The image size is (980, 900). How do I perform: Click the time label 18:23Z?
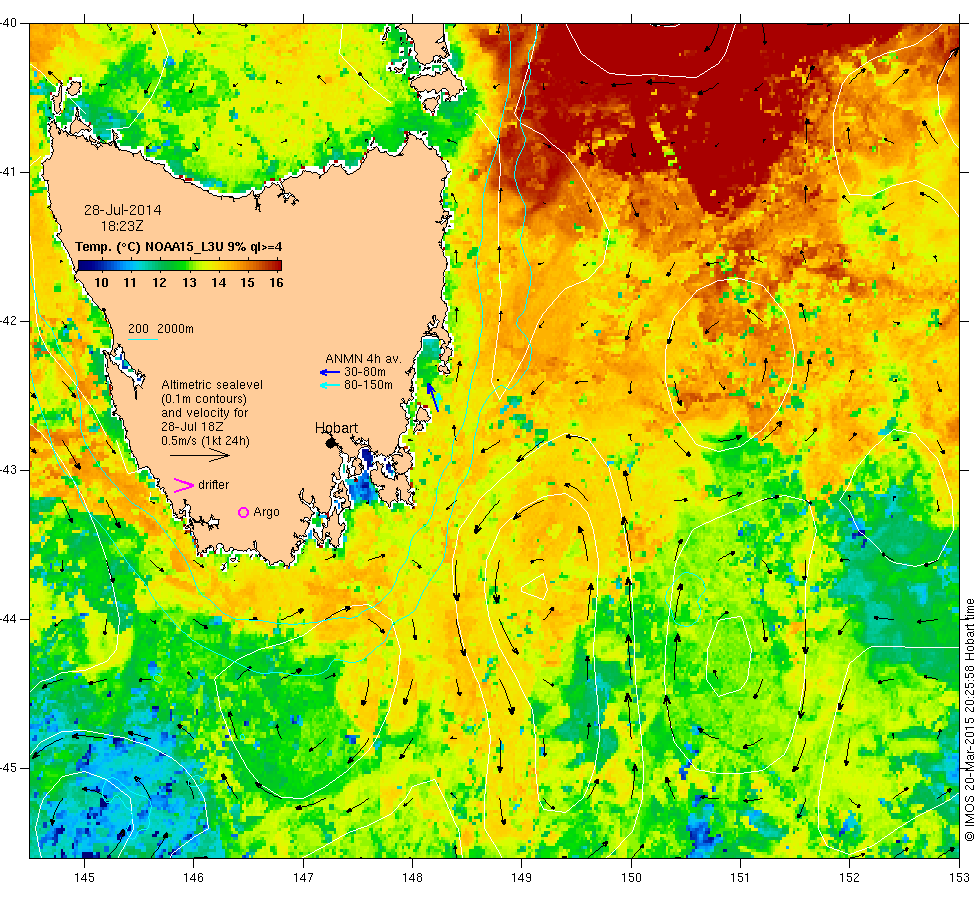122,226
